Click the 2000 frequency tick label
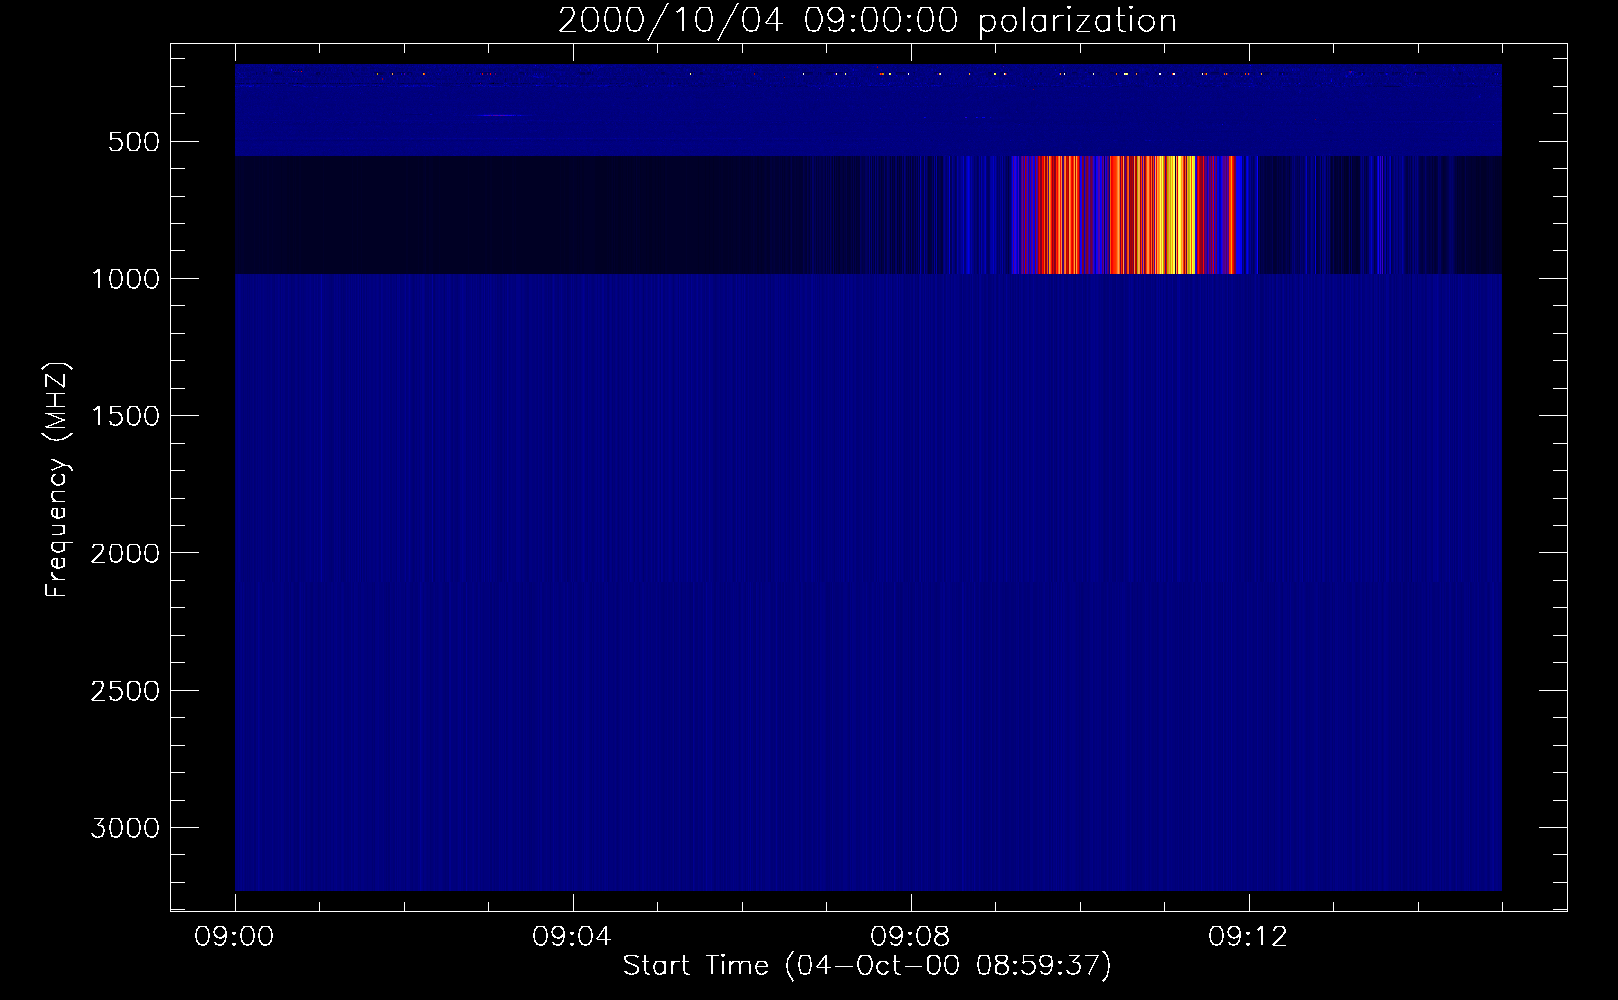 point(125,553)
